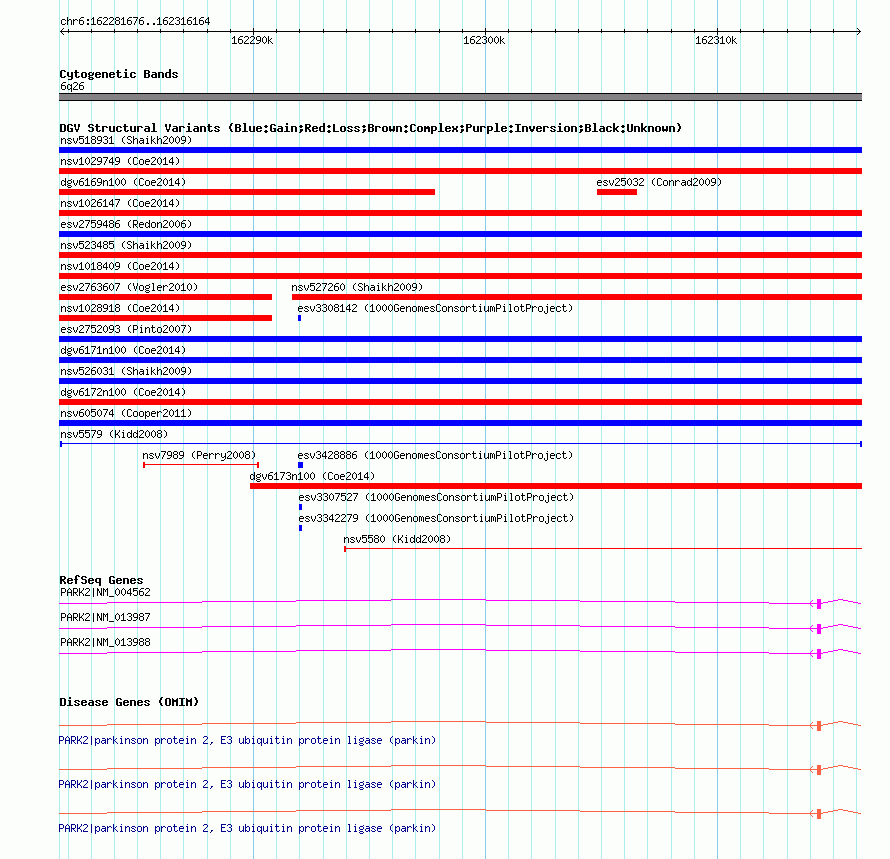Open variant dgv6172n100 (Coe2014)

pyautogui.click(x=123, y=392)
